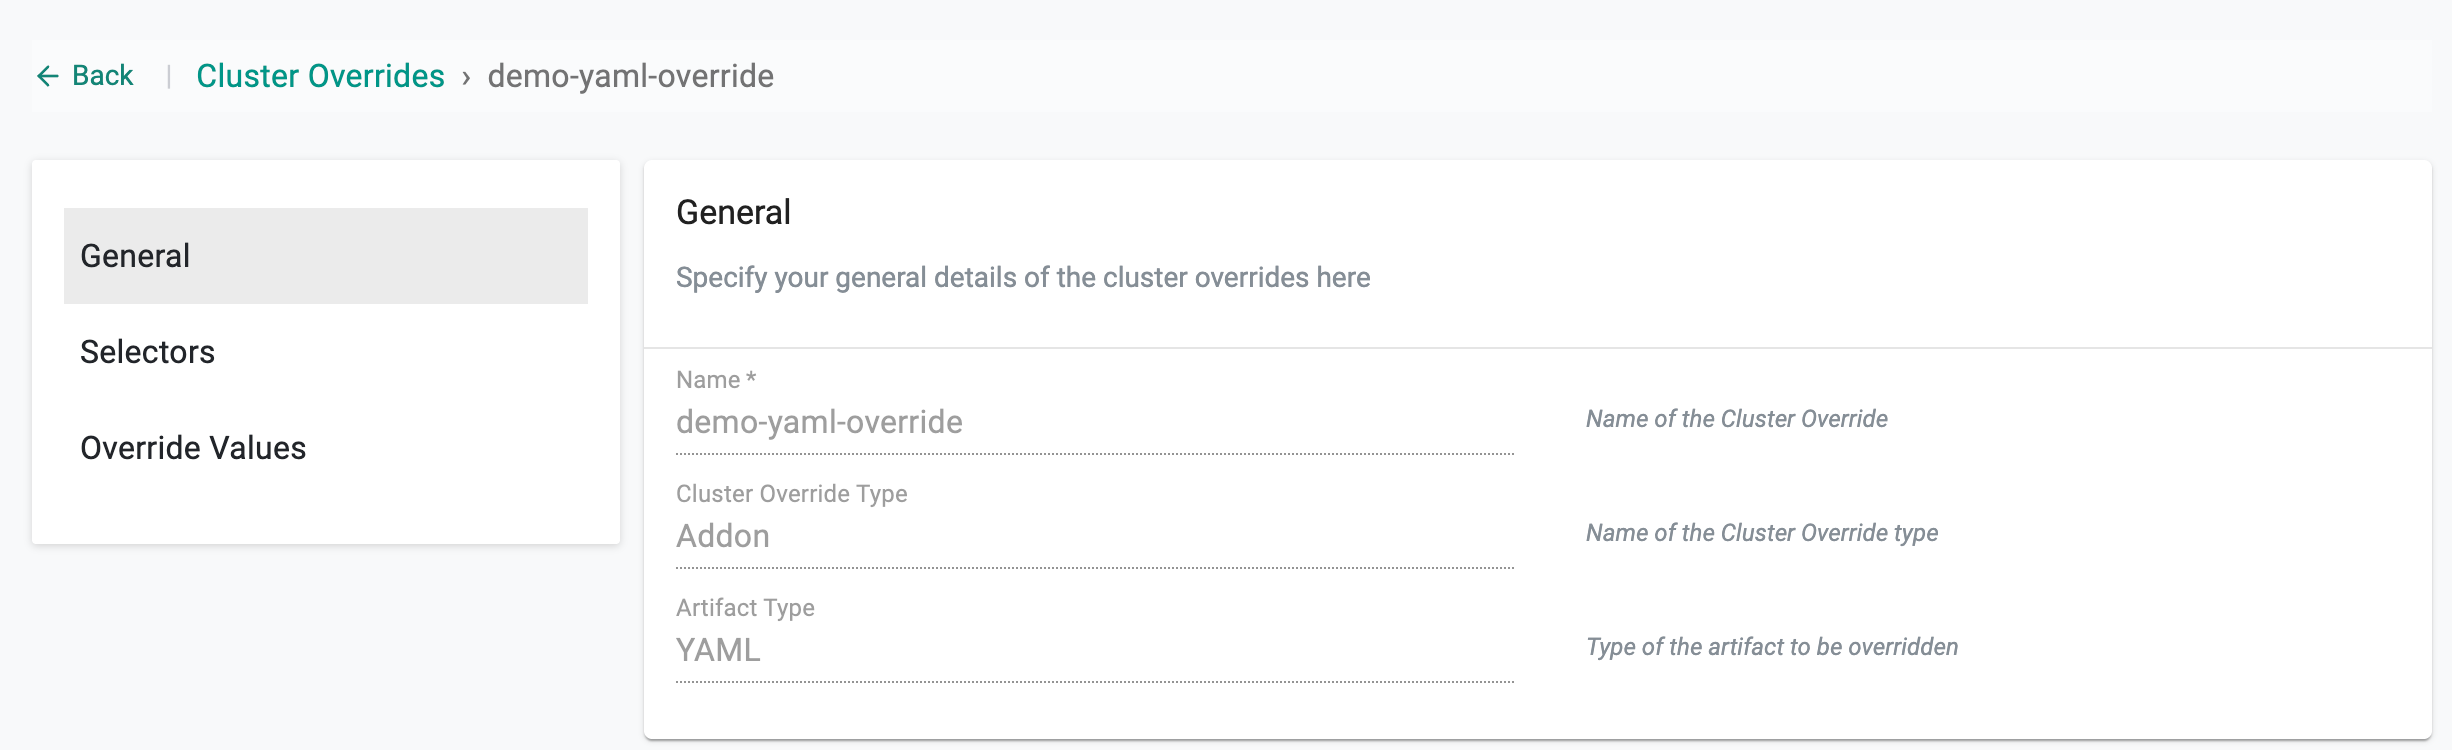2452x750 pixels.
Task: Open the Override Values section
Action: [193, 448]
